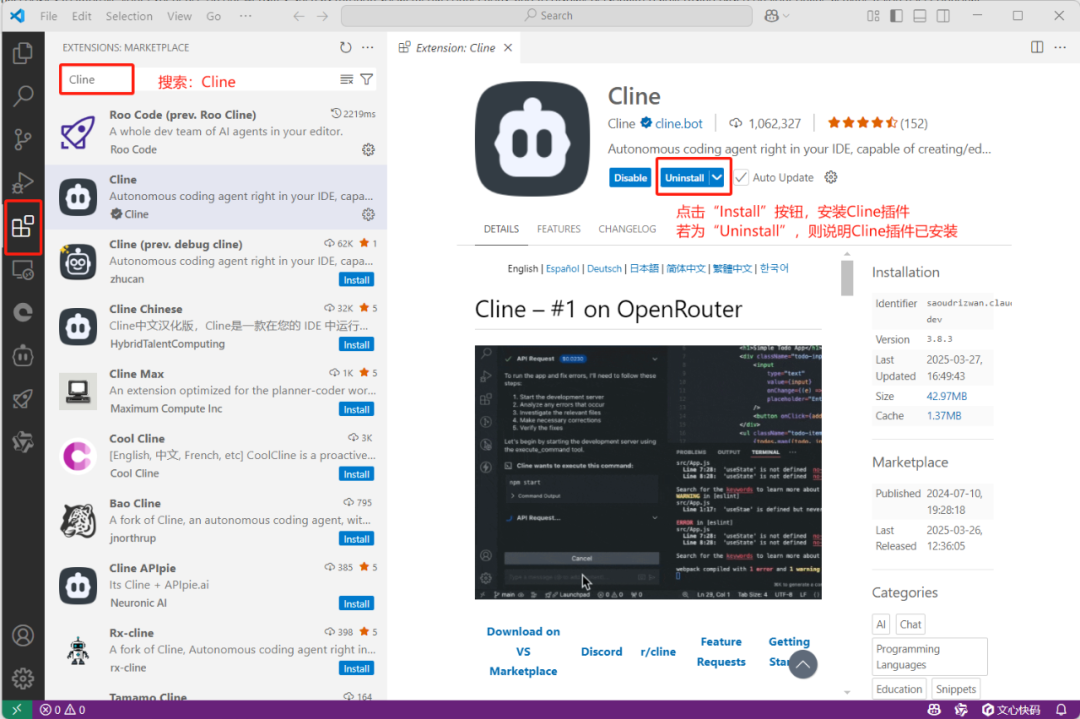Toggle the secondary sidebar icon in the title bar
1080x719 pixels.
click(942, 15)
